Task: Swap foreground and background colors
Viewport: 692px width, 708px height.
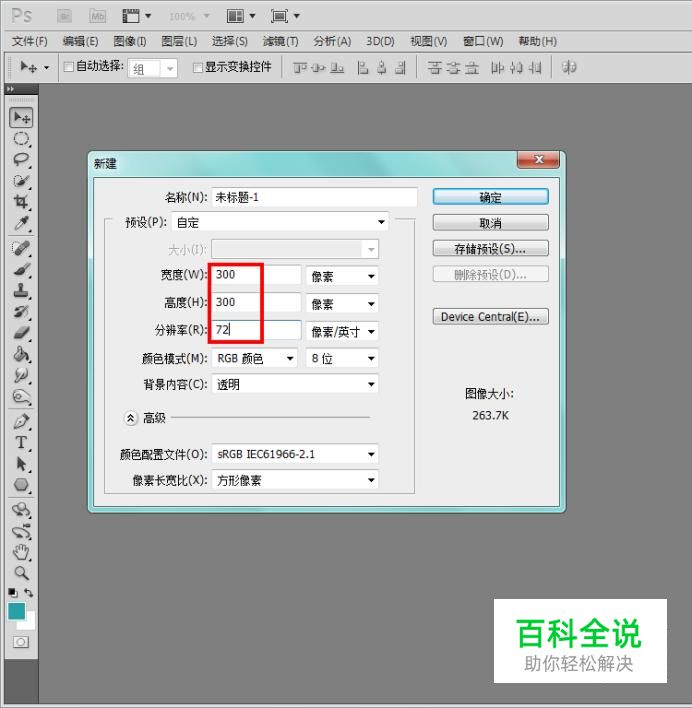Action: coord(28,592)
